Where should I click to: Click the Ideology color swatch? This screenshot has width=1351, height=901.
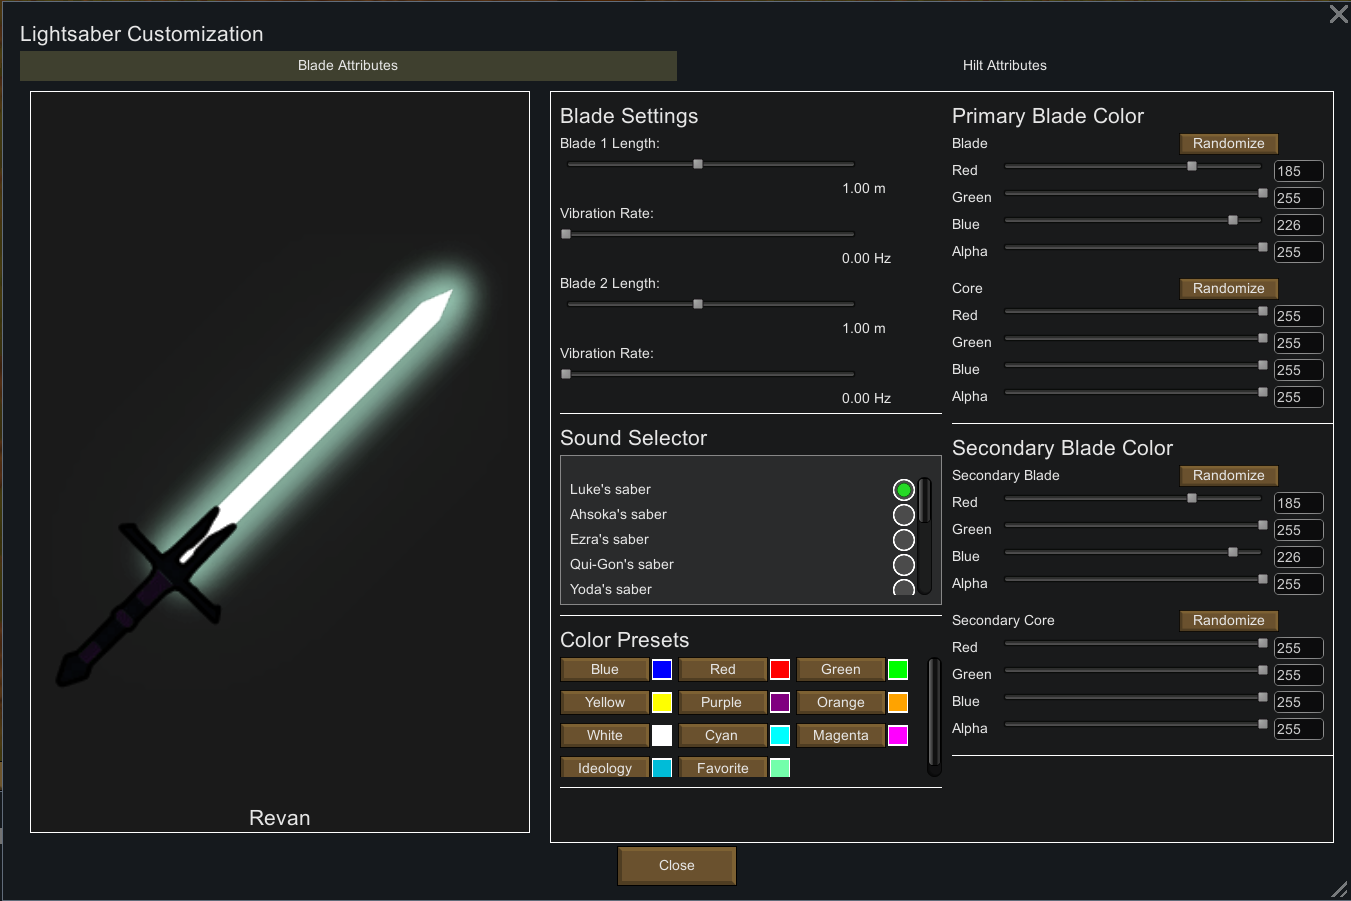(662, 768)
